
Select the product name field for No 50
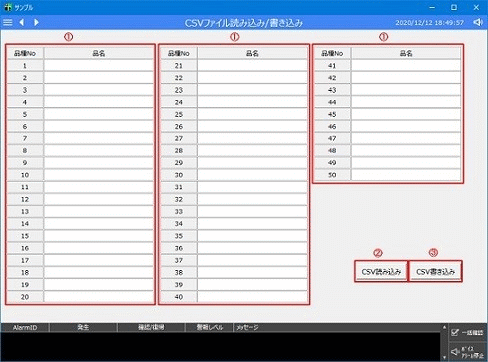coord(406,175)
